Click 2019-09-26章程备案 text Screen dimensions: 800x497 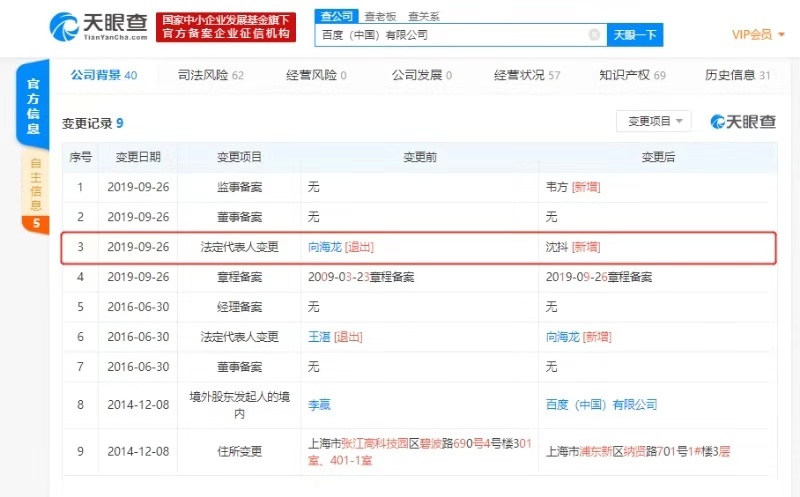(599, 277)
